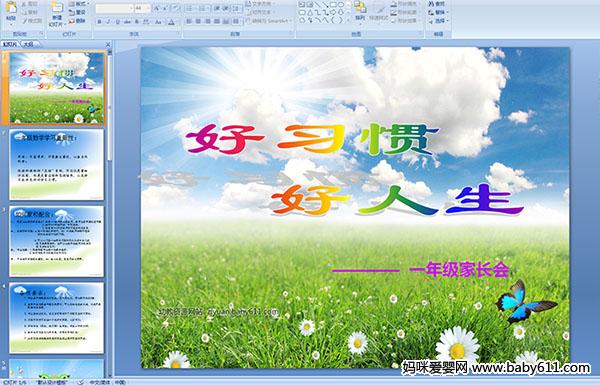
Task: Click the Arrange (排列) icon
Action: pos(360,8)
